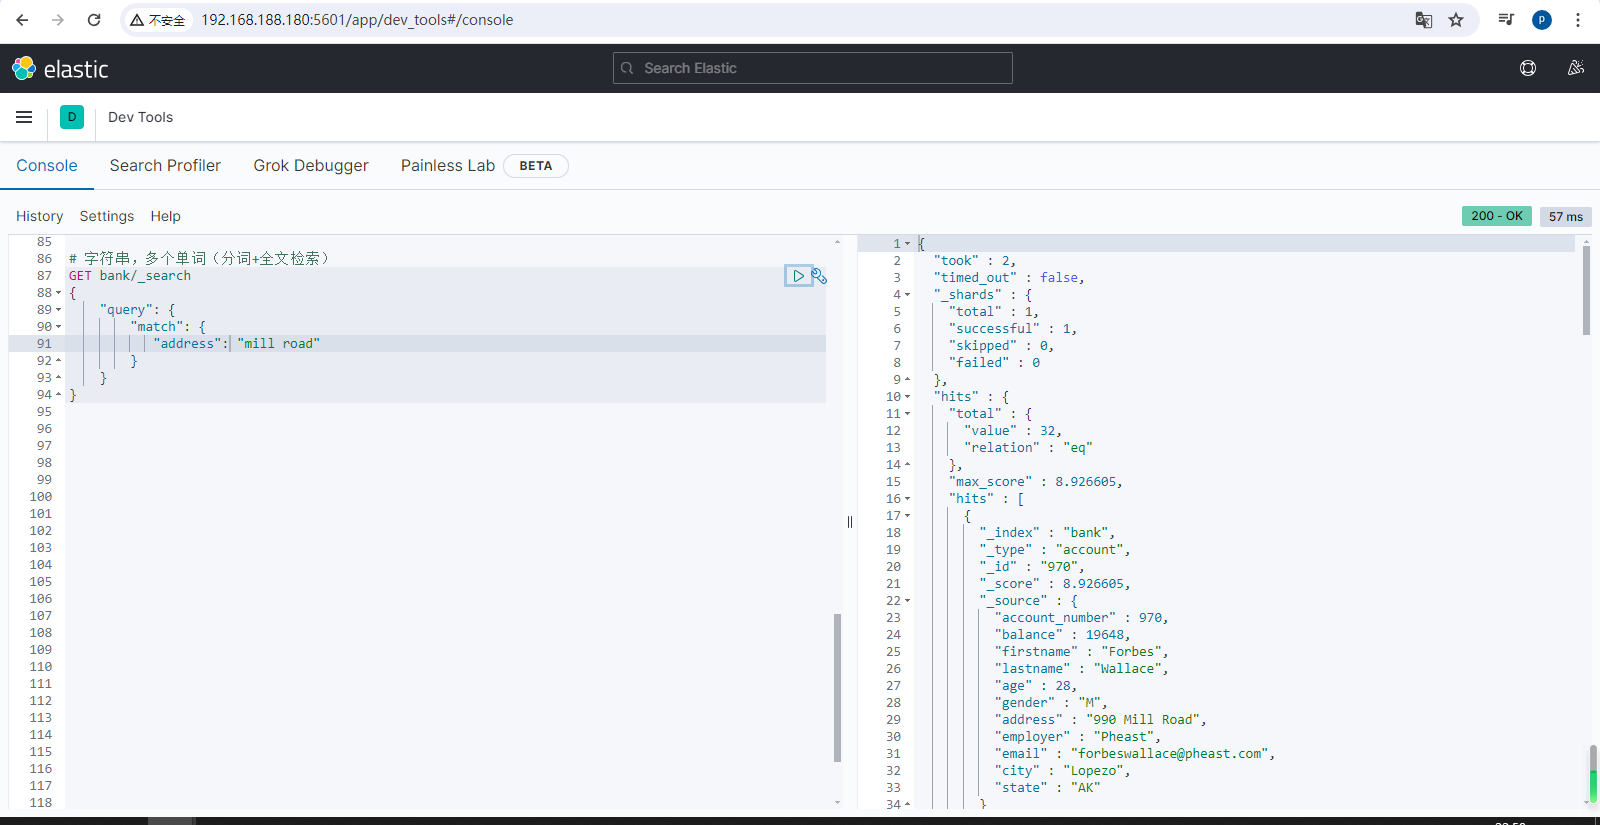Viewport: 1600px width, 825px height.
Task: Collapse first hit object at output line 17
Action: (908, 516)
